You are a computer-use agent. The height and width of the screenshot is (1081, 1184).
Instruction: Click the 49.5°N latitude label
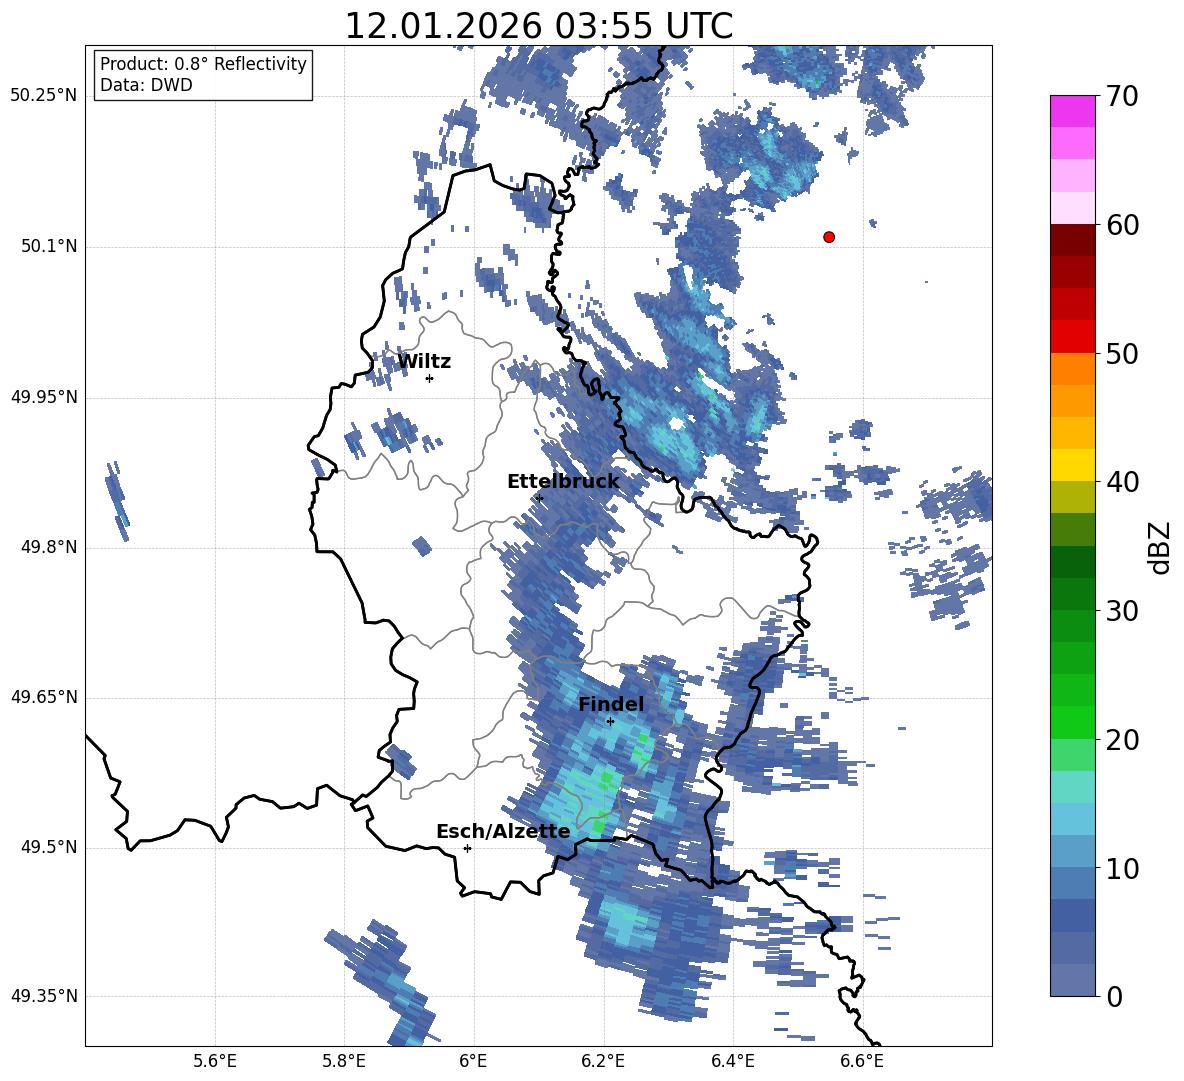[48, 847]
